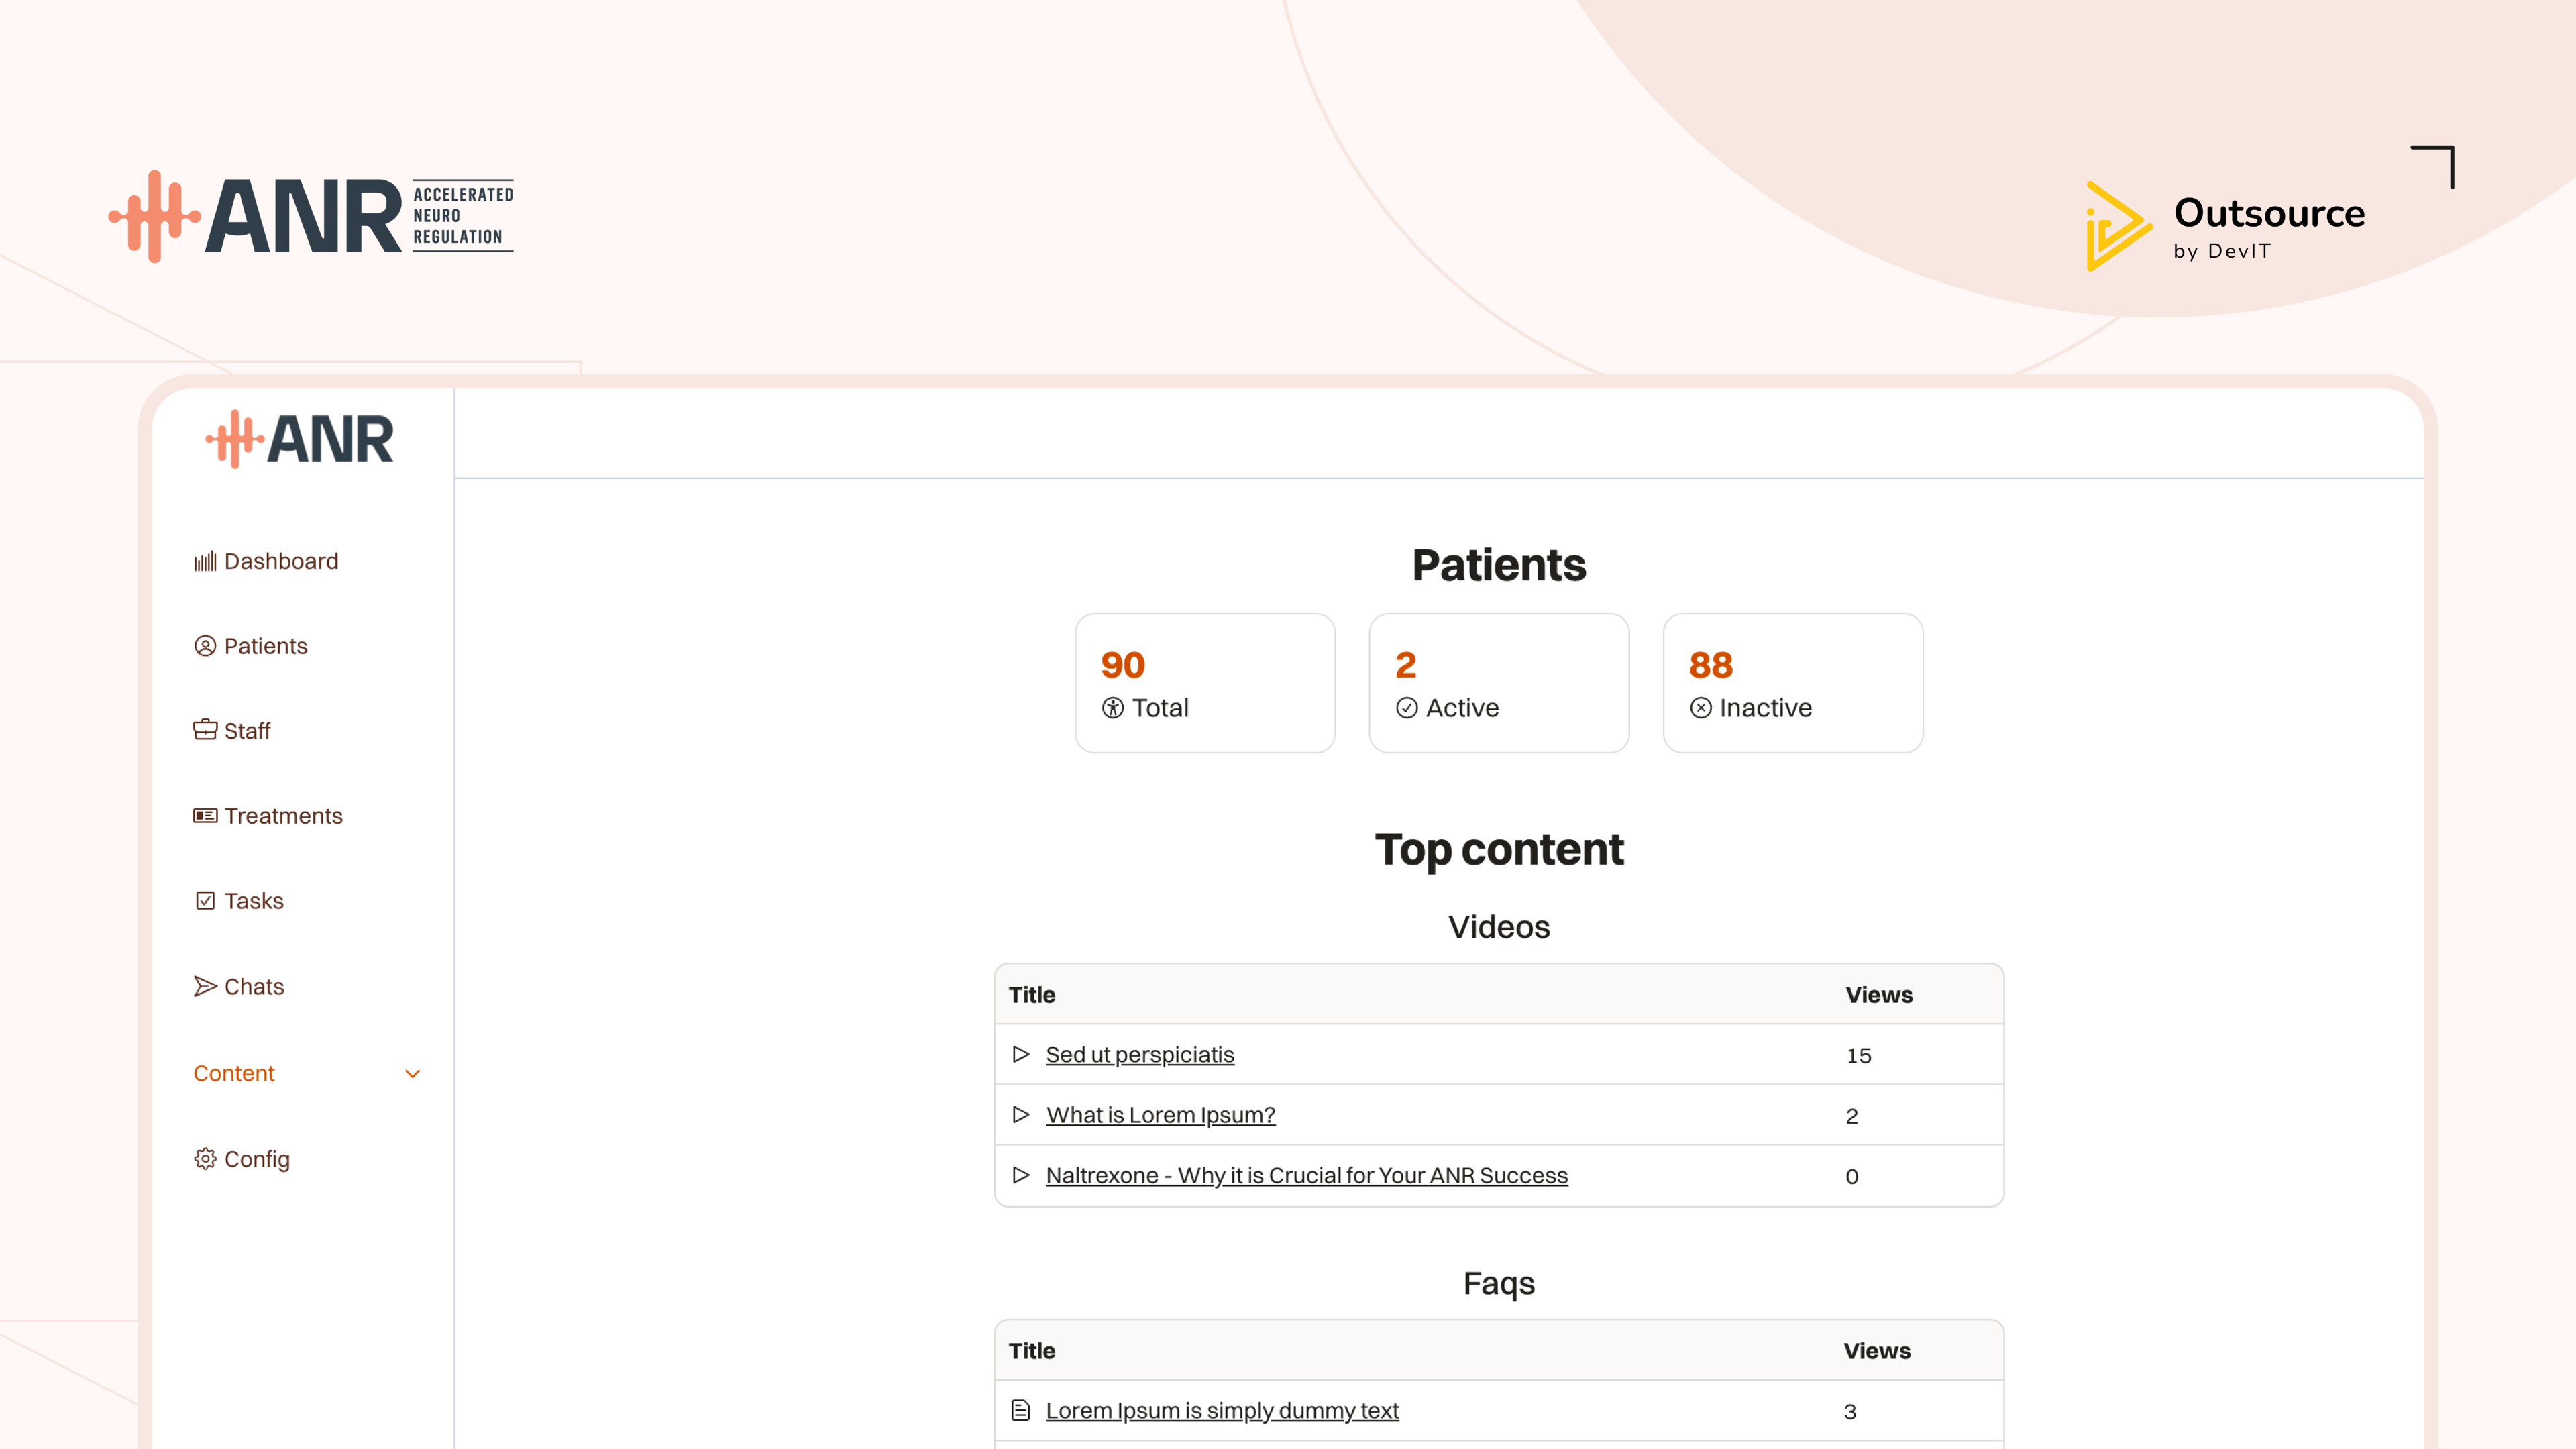
Task: Select the Total patients stat card
Action: [1204, 683]
